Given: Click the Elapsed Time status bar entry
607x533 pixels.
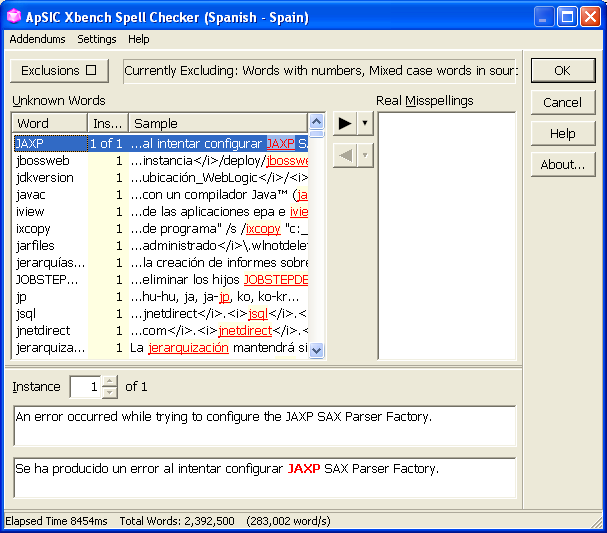Looking at the screenshot, I should click(x=56, y=521).
